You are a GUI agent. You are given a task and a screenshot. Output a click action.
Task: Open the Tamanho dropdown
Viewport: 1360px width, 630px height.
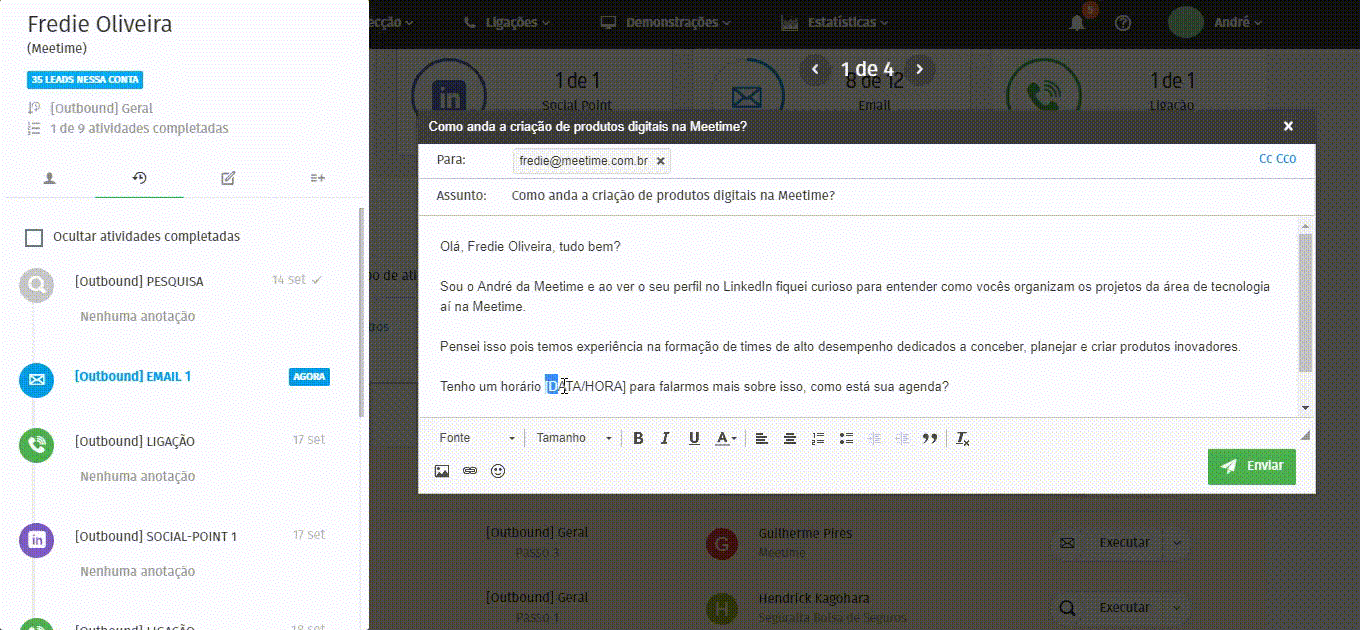573,438
